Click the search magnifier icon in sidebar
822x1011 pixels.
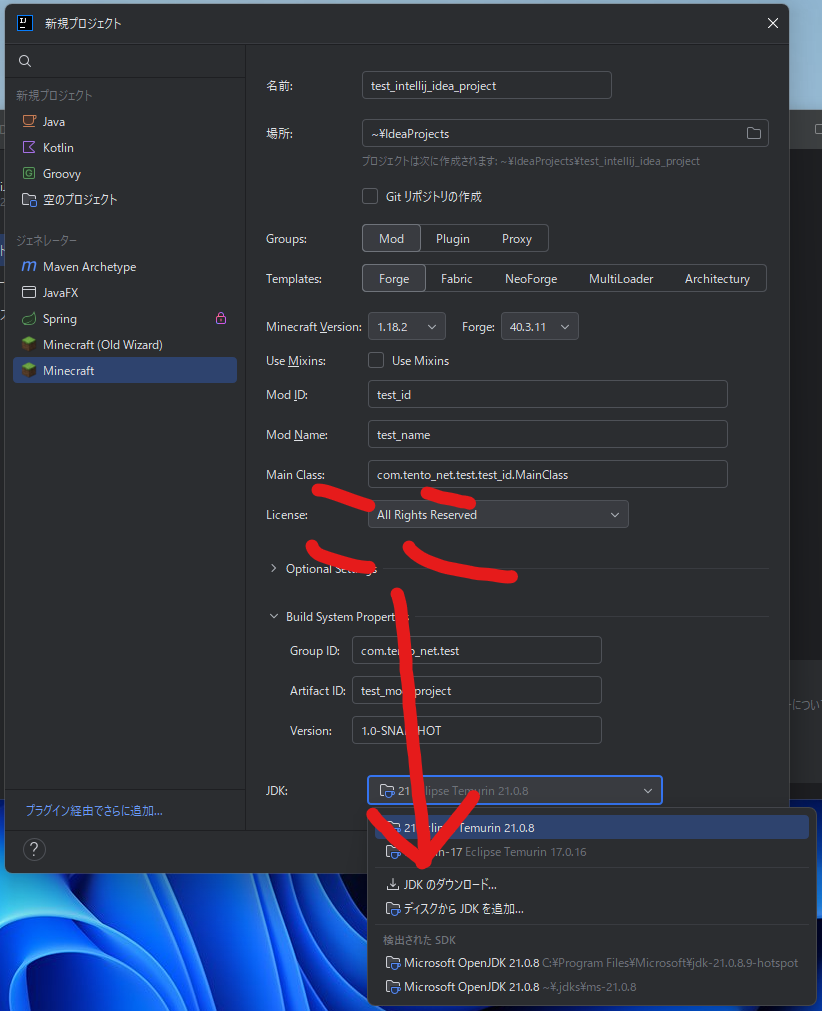pyautogui.click(x=25, y=62)
